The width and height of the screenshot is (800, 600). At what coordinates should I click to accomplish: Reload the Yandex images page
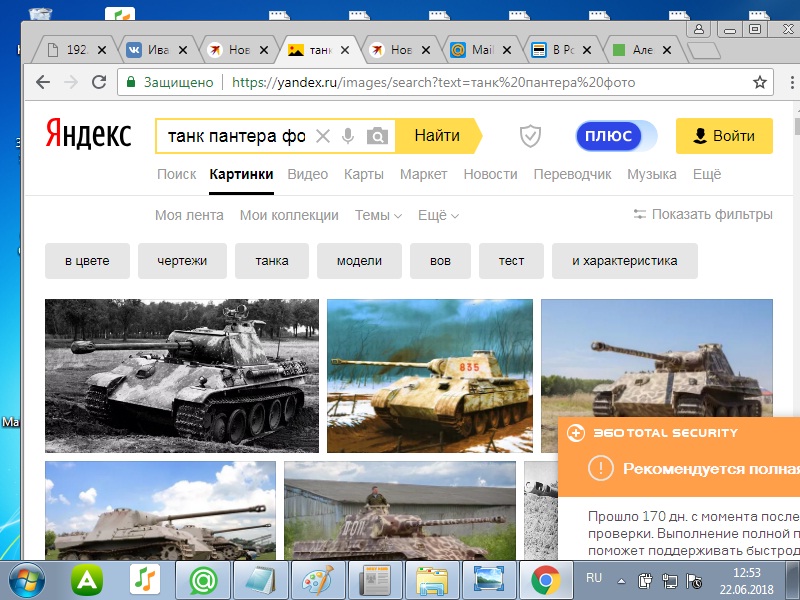[x=98, y=82]
